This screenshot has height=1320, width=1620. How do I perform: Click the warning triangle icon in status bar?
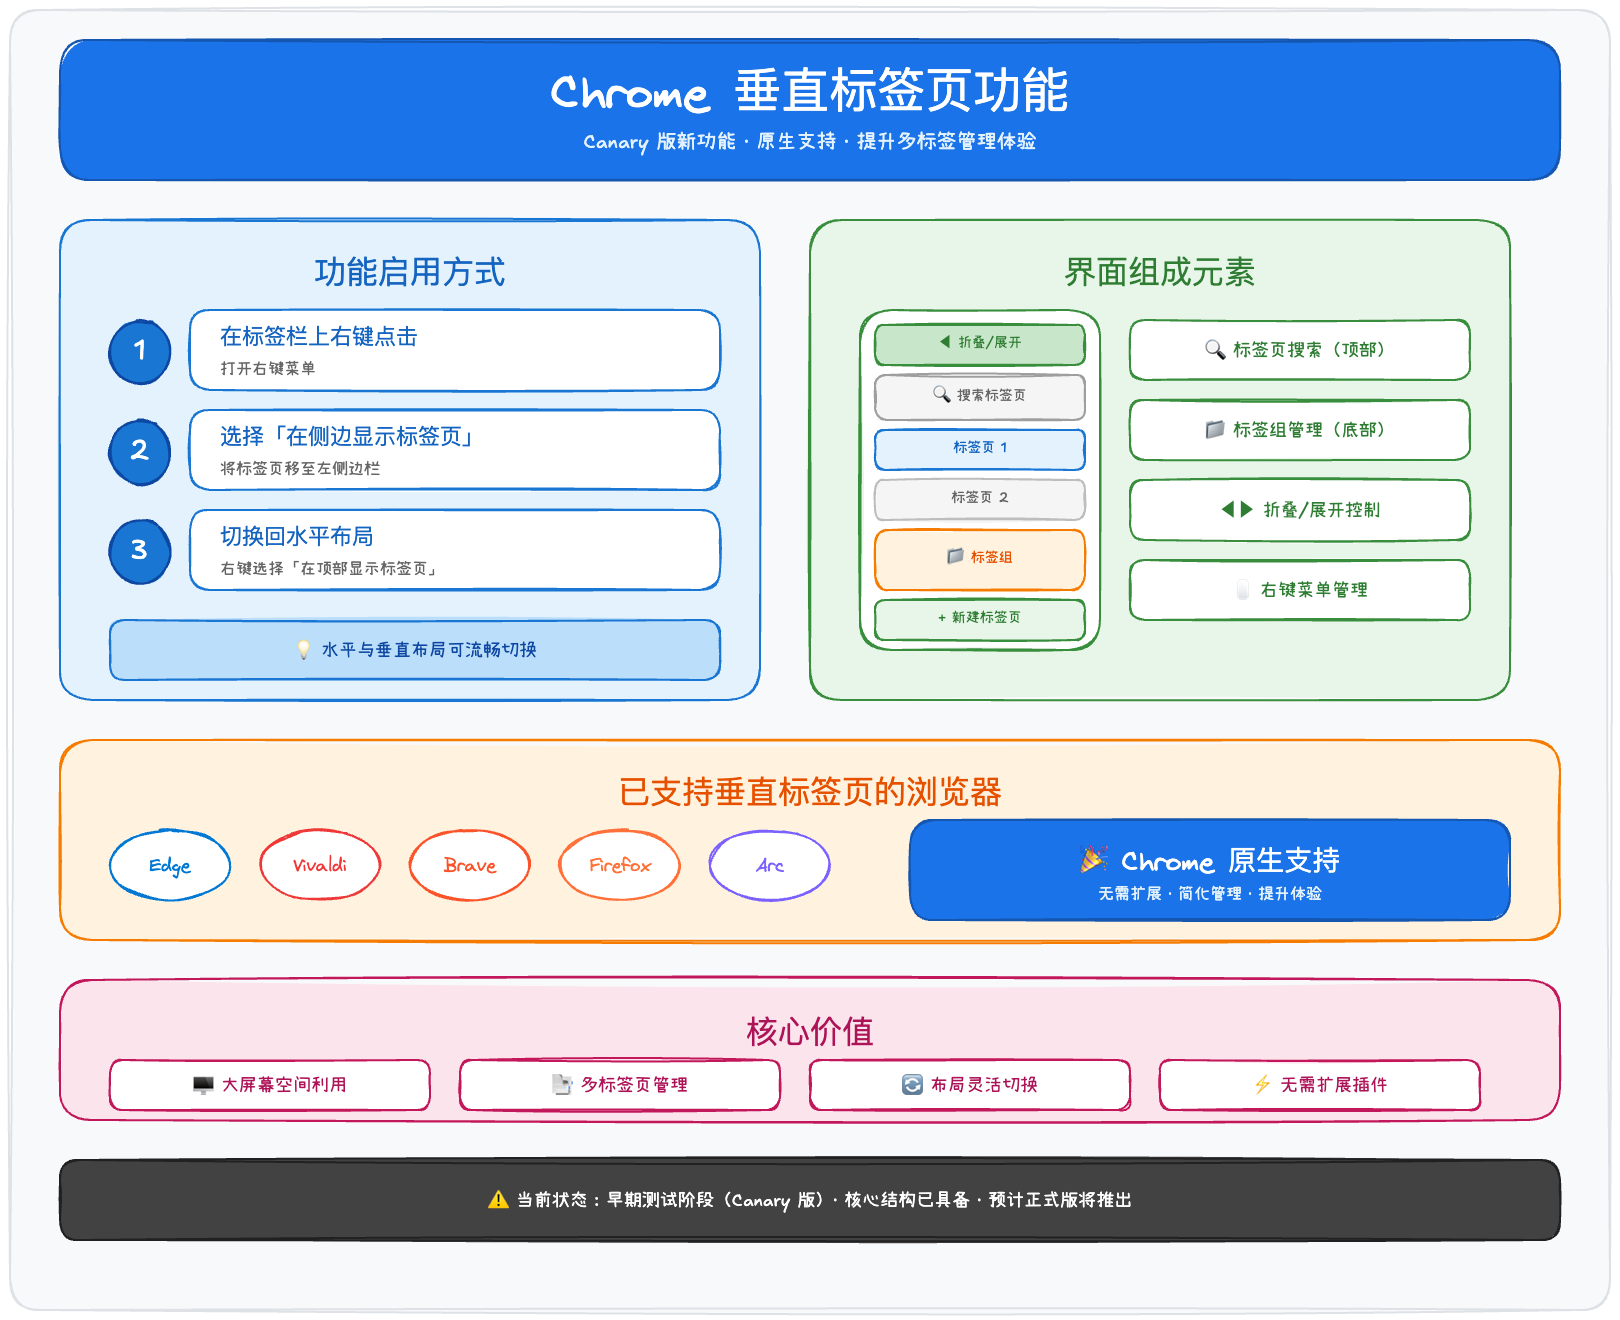[x=498, y=1200]
